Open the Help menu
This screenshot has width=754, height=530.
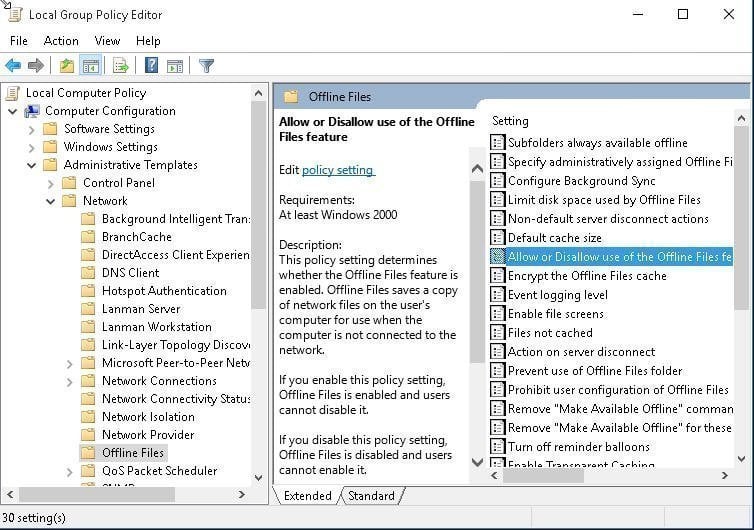tap(148, 41)
